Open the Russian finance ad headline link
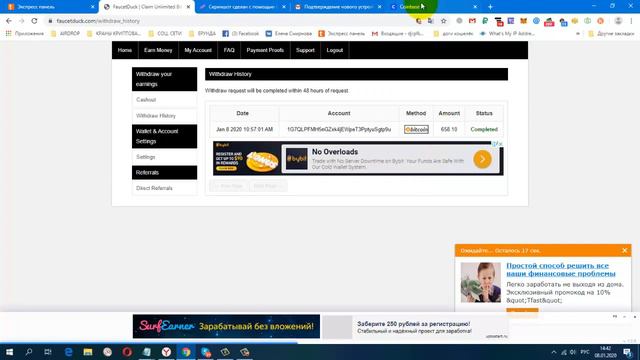 click(x=561, y=269)
